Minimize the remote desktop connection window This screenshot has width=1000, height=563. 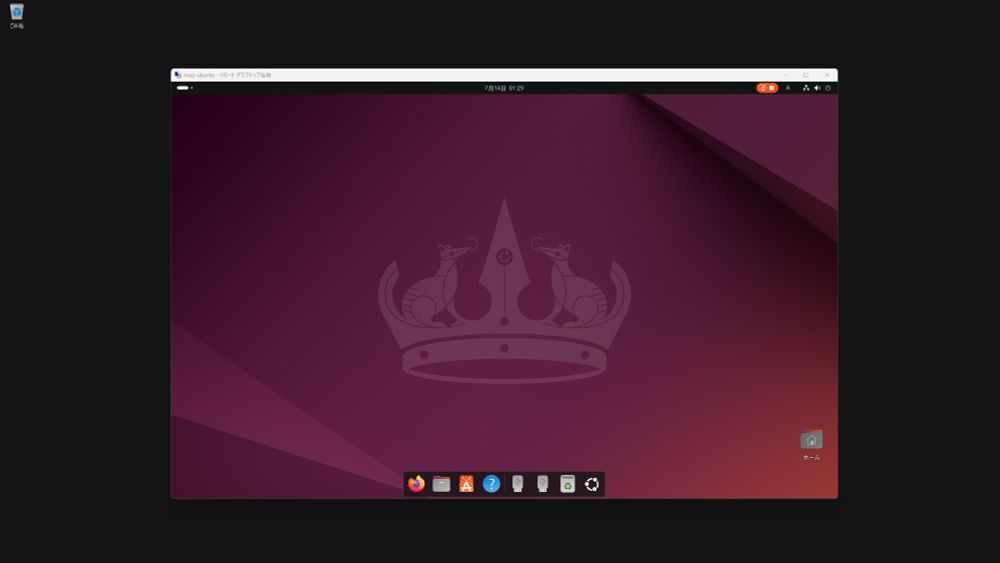point(785,75)
